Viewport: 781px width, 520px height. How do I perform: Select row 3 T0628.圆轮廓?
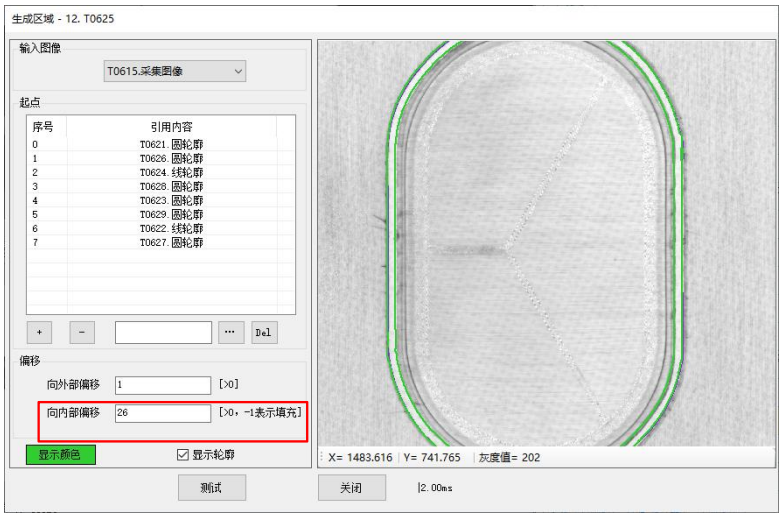click(x=170, y=186)
